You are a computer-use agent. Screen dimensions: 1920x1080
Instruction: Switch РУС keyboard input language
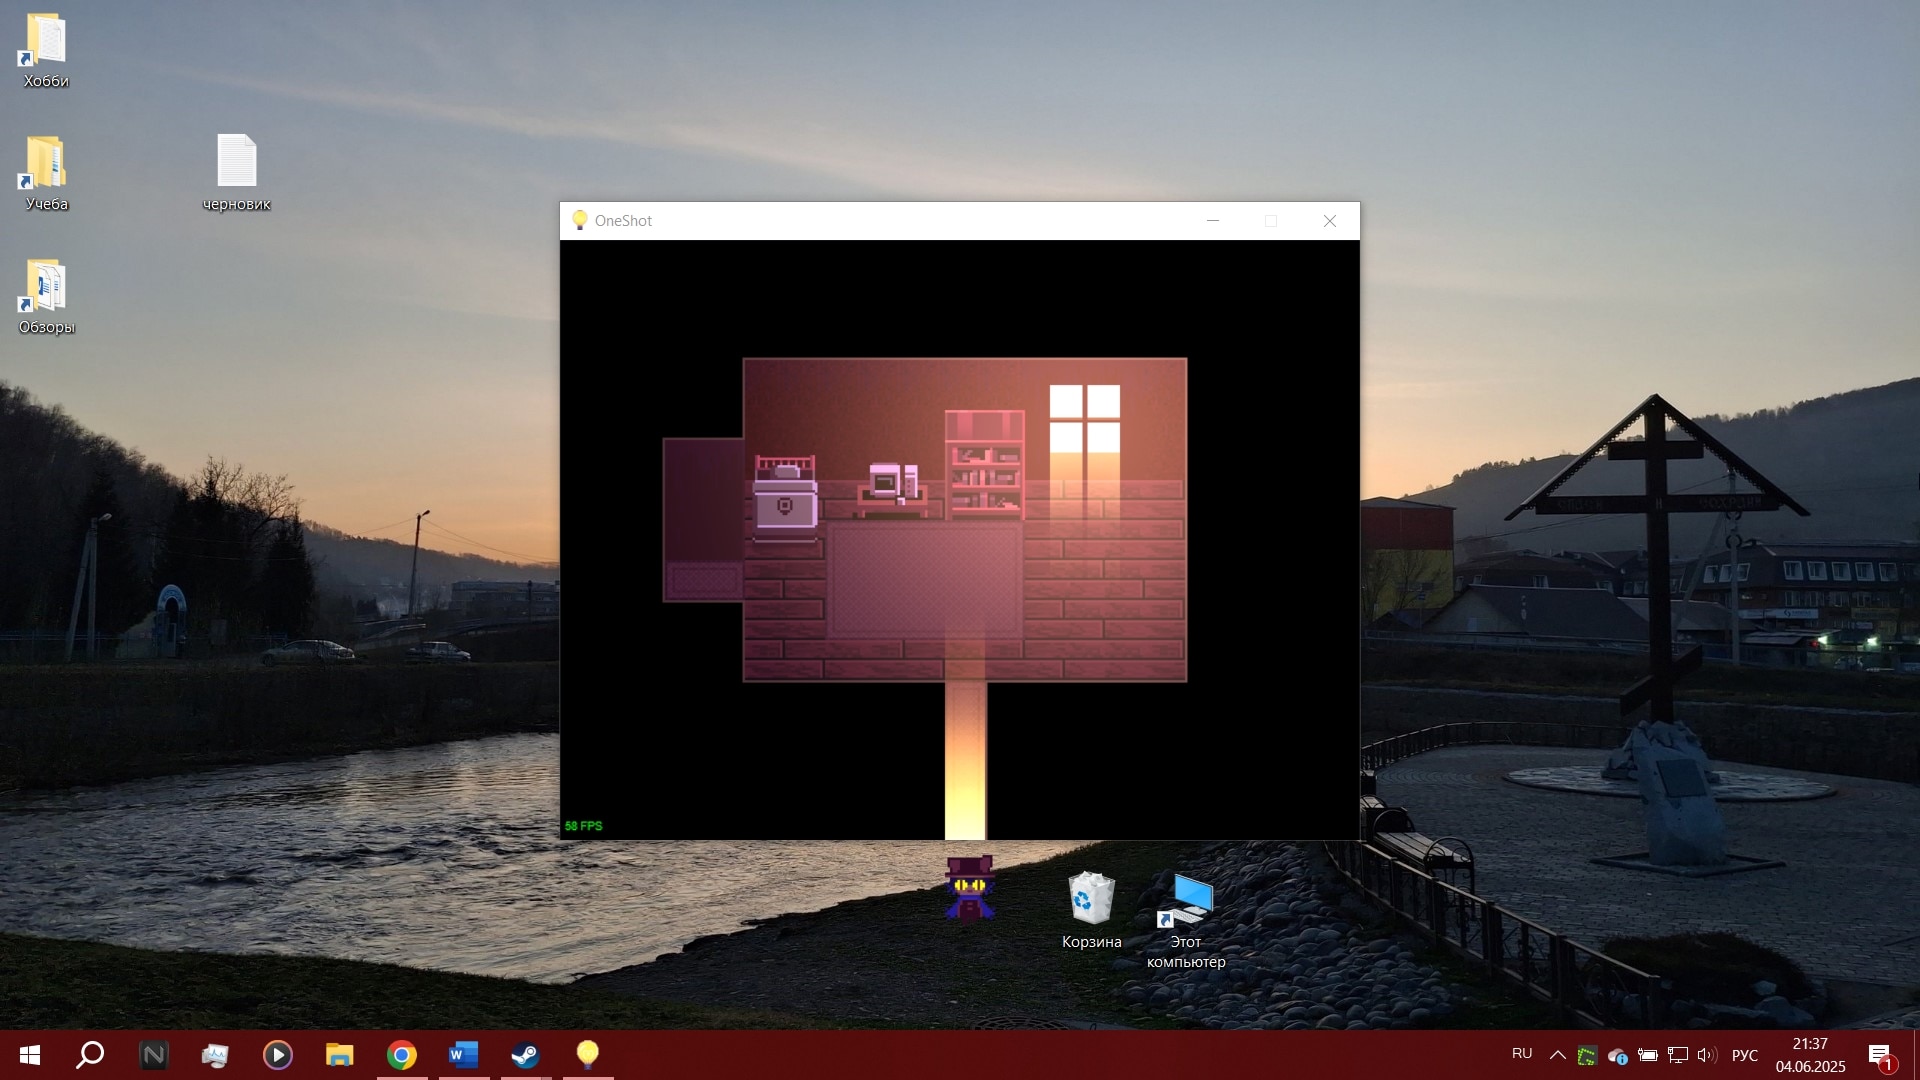[x=1745, y=1055]
